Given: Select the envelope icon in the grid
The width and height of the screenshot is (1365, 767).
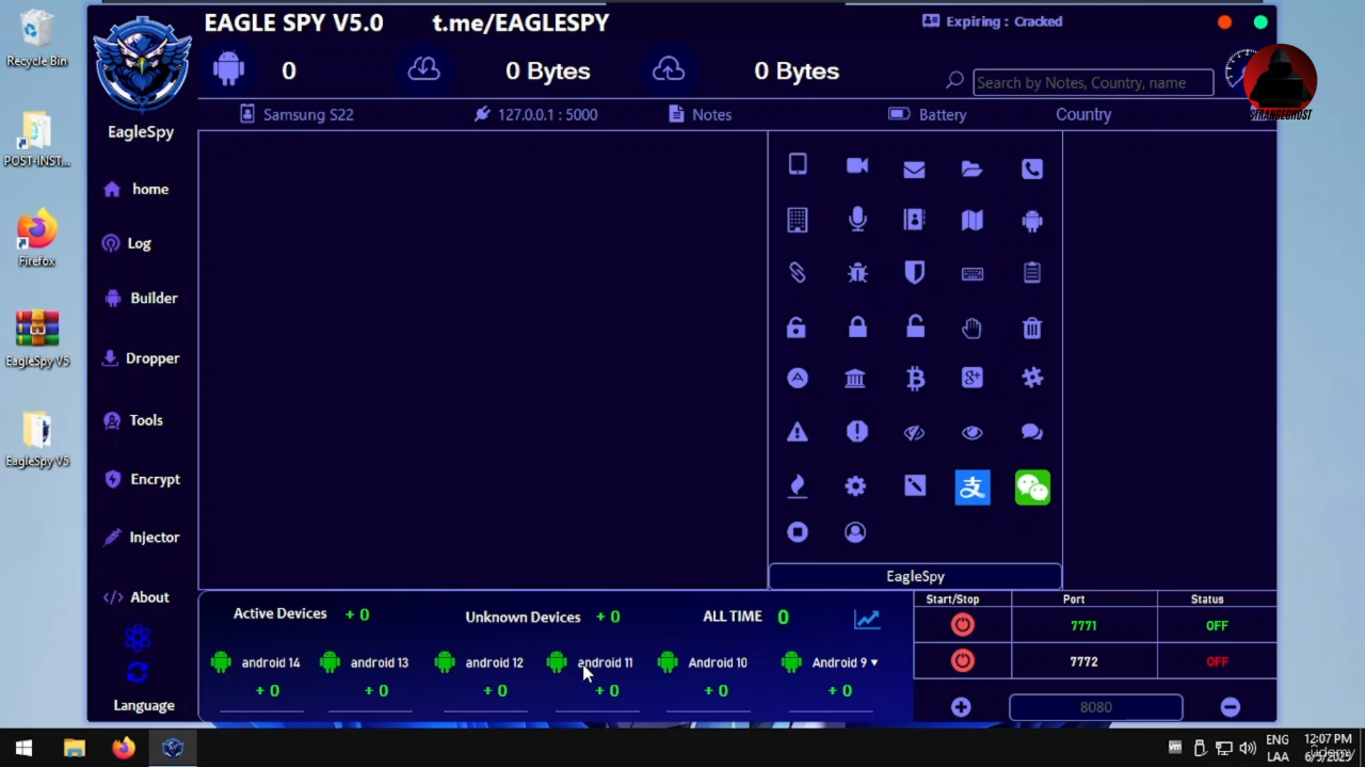Looking at the screenshot, I should coord(914,170).
